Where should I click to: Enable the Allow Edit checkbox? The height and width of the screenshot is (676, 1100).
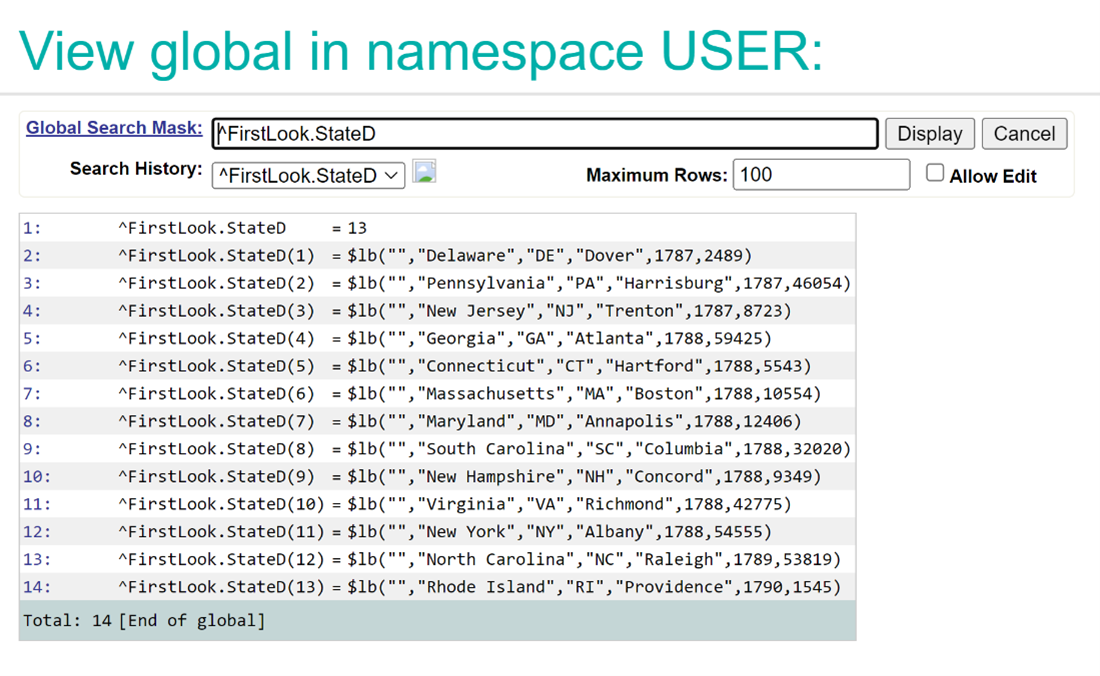click(934, 173)
